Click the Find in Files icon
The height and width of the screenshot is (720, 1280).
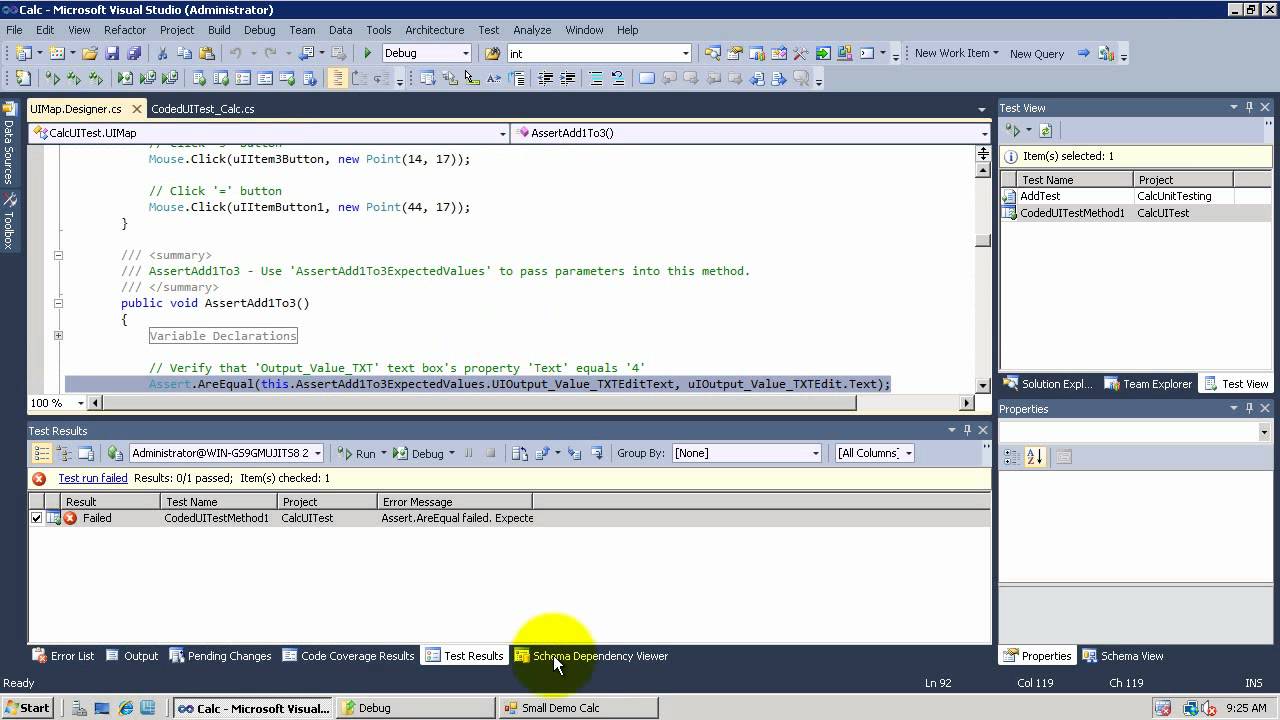point(493,53)
